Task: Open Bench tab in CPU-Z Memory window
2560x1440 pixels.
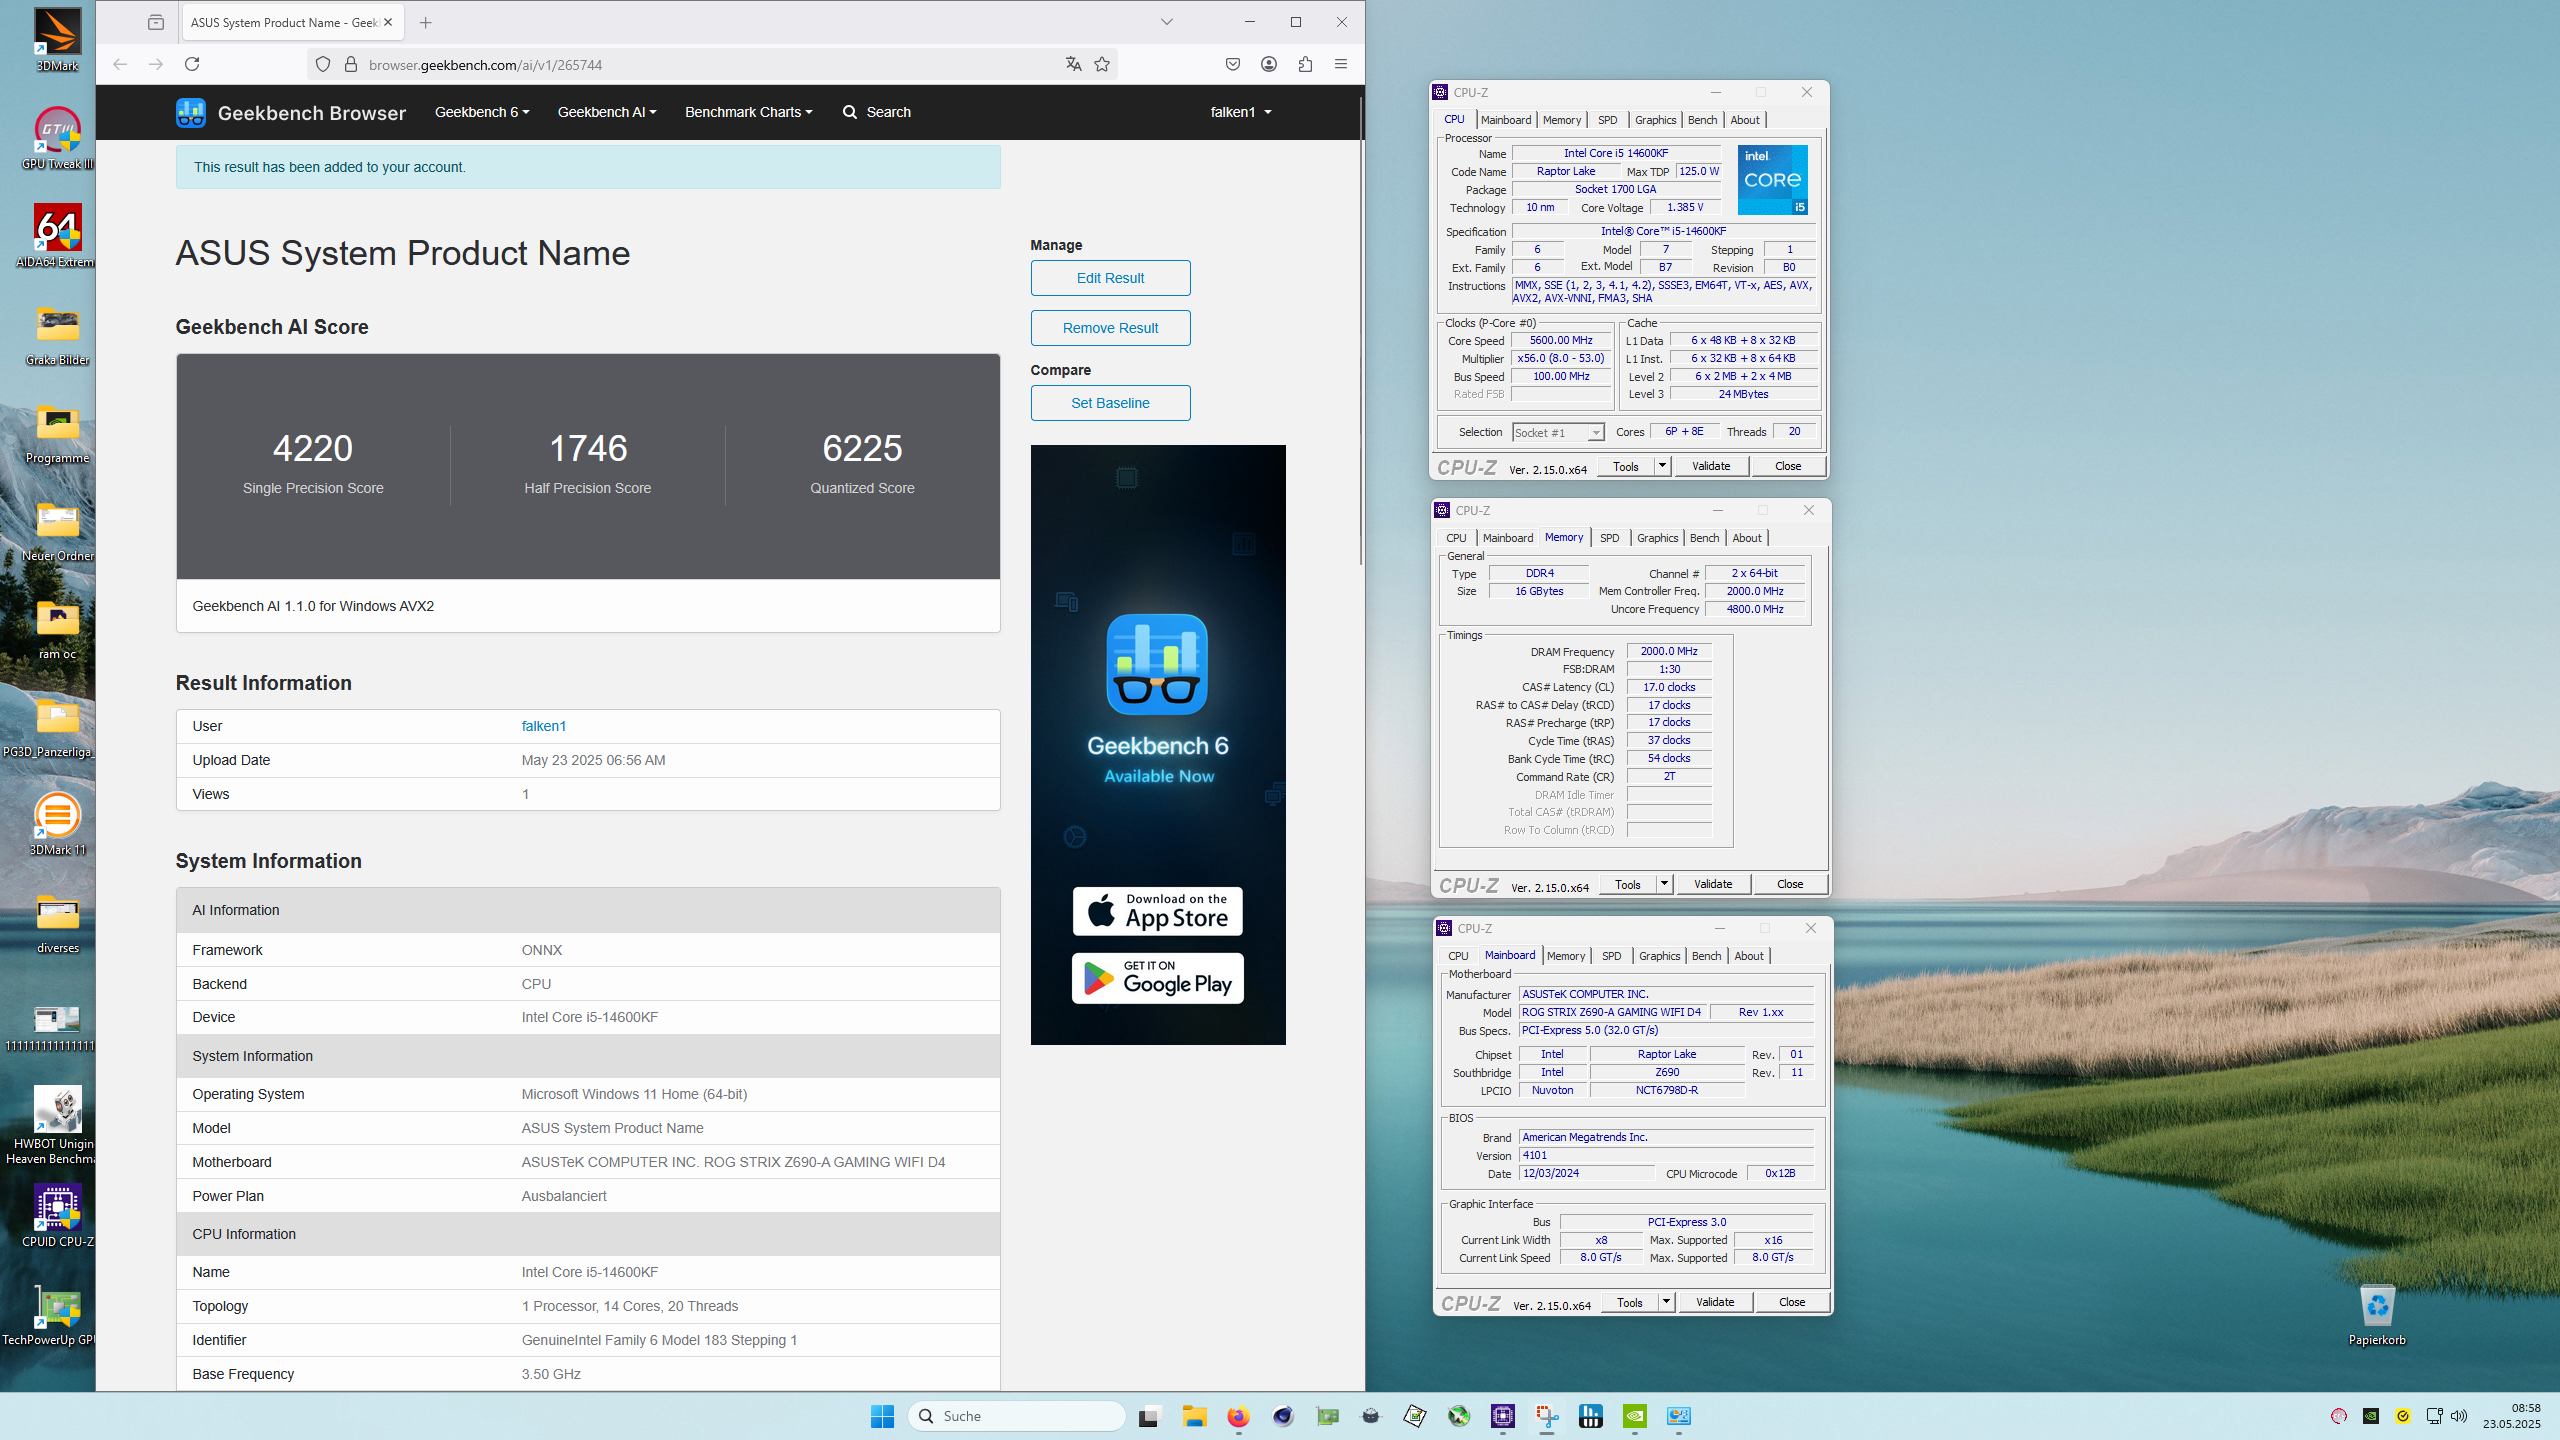Action: click(1704, 538)
